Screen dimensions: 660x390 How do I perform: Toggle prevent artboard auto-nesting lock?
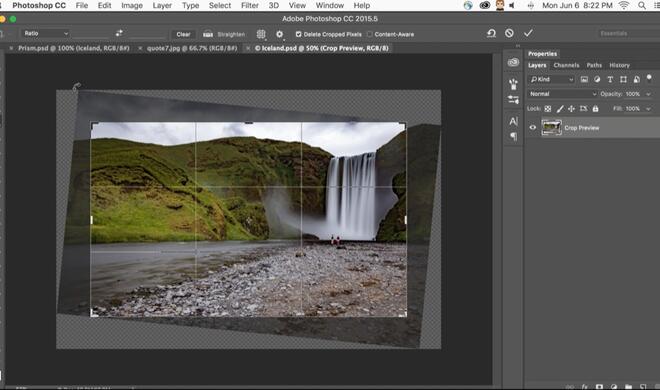[x=583, y=109]
